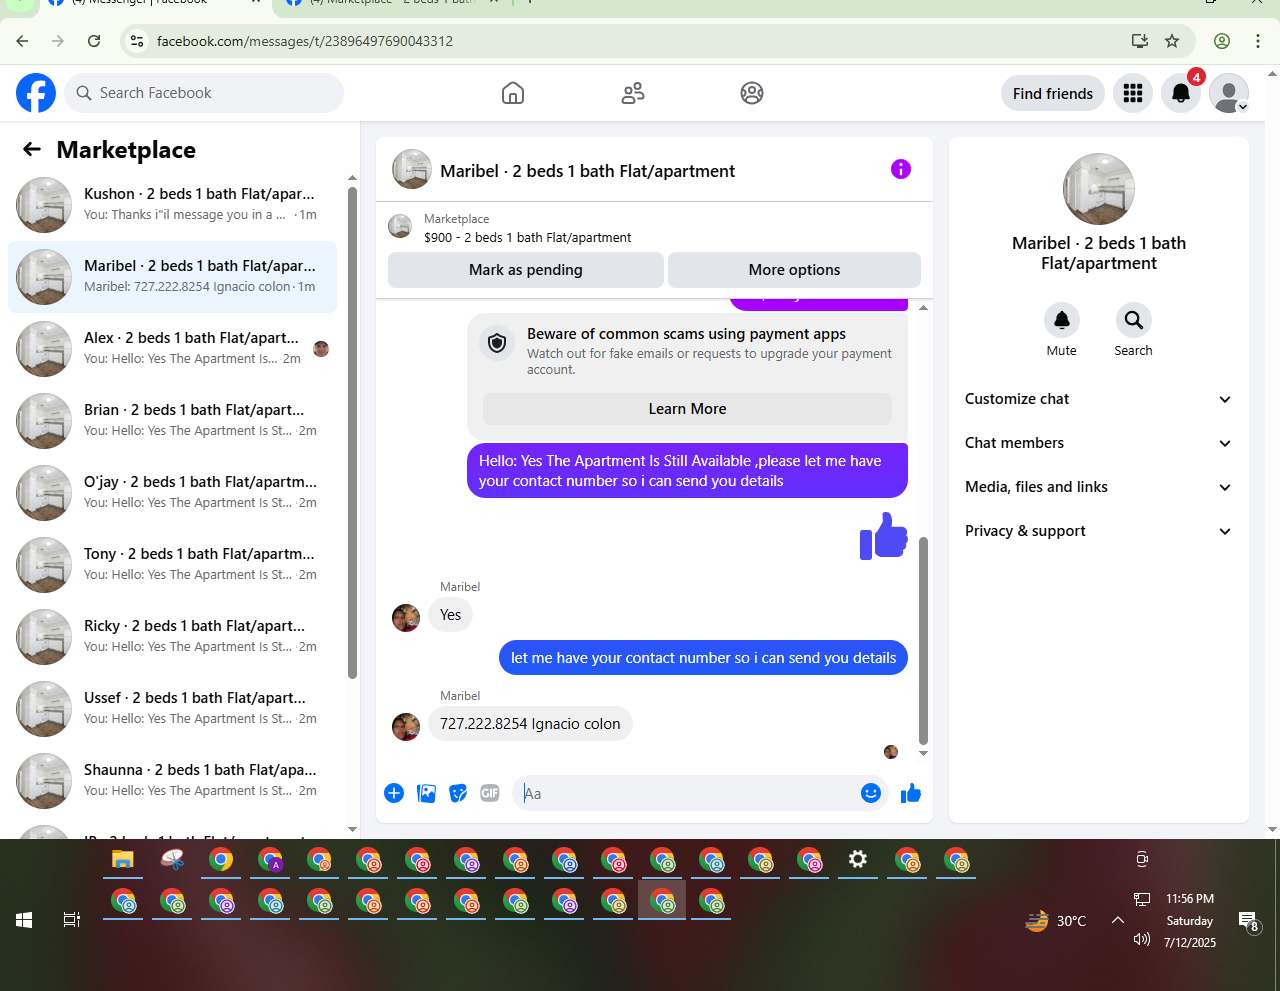Open the account profile avatar menu
Viewport: 1280px width, 991px height.
pyautogui.click(x=1229, y=93)
